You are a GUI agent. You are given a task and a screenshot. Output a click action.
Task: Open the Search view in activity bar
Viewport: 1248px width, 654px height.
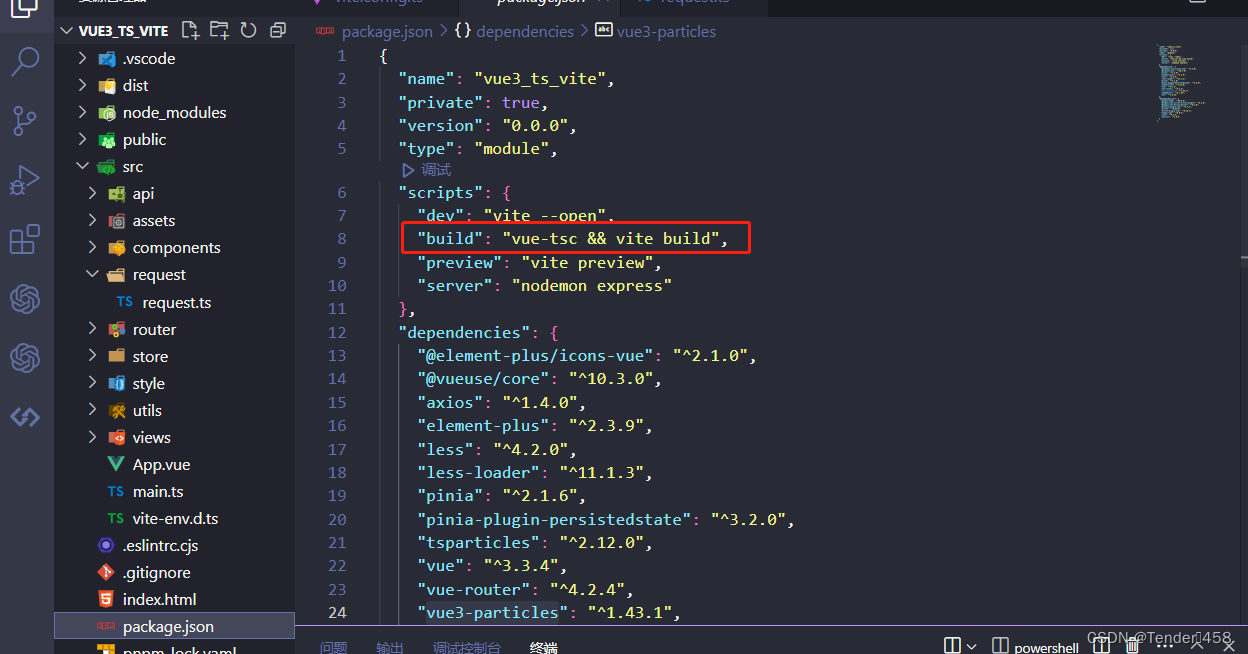[x=25, y=62]
